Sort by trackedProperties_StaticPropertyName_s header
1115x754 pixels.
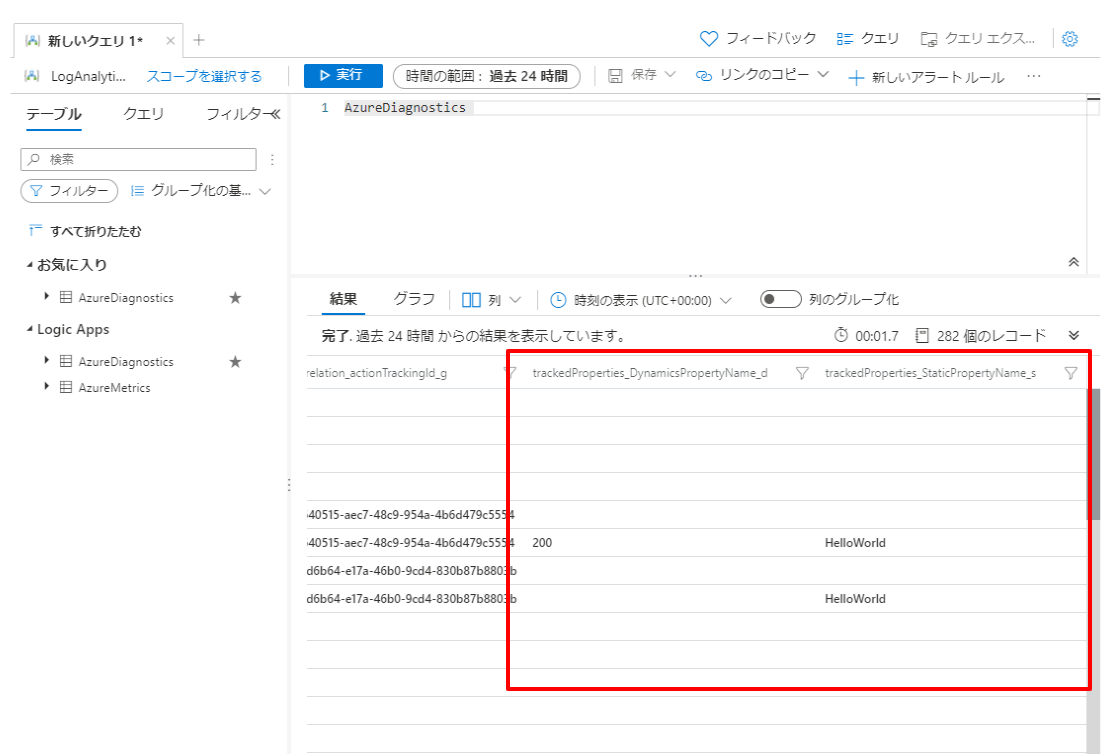pyautogui.click(x=930, y=373)
